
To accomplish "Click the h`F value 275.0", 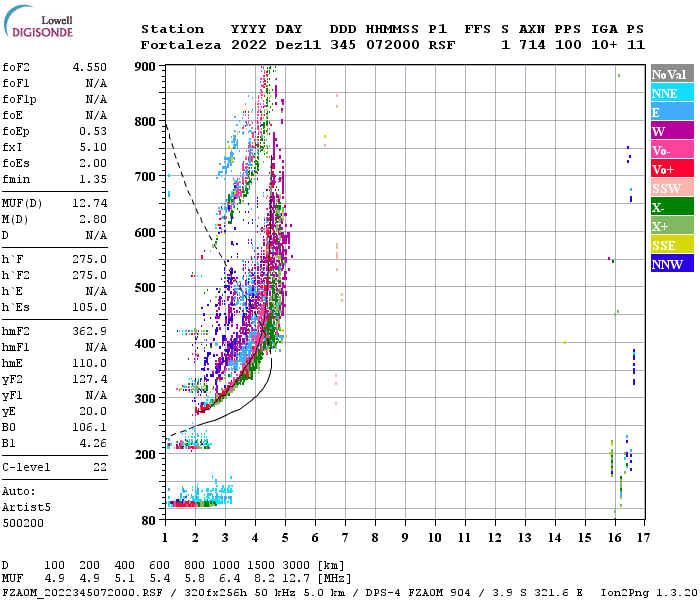I will click(x=90, y=259).
